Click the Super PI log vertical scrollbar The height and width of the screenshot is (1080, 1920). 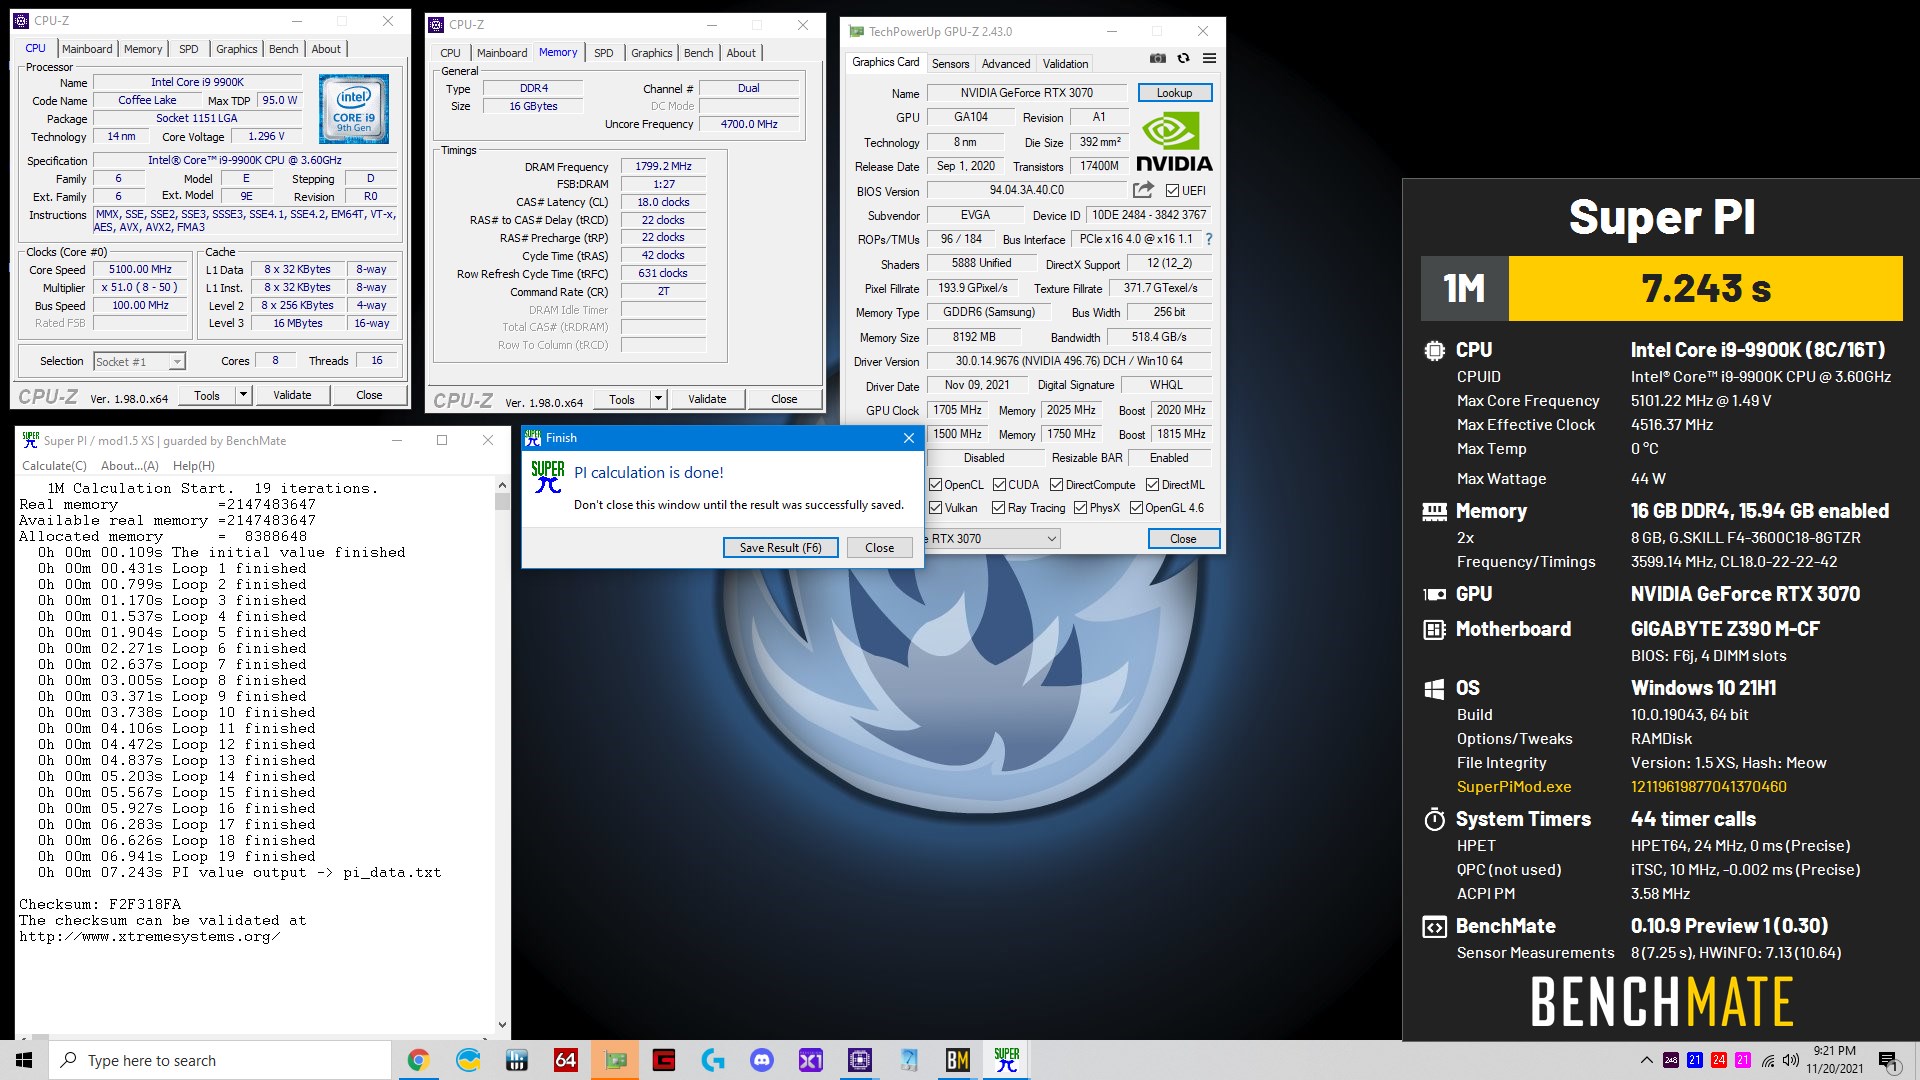coord(502,755)
